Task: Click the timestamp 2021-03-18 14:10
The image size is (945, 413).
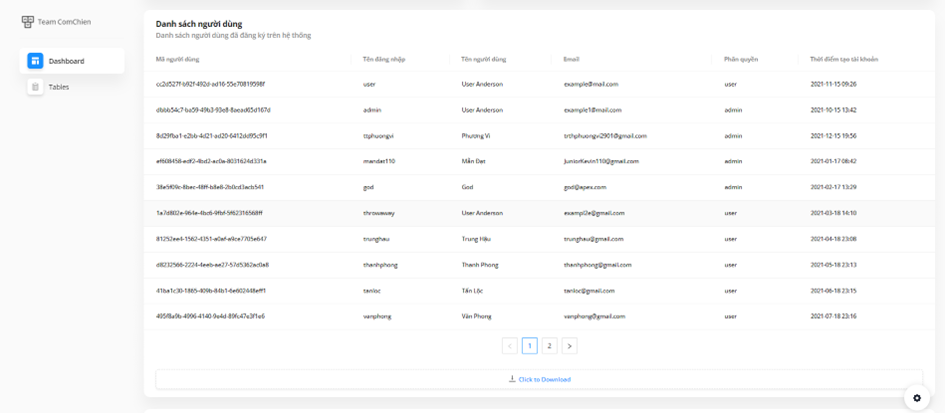Action: 833,213
